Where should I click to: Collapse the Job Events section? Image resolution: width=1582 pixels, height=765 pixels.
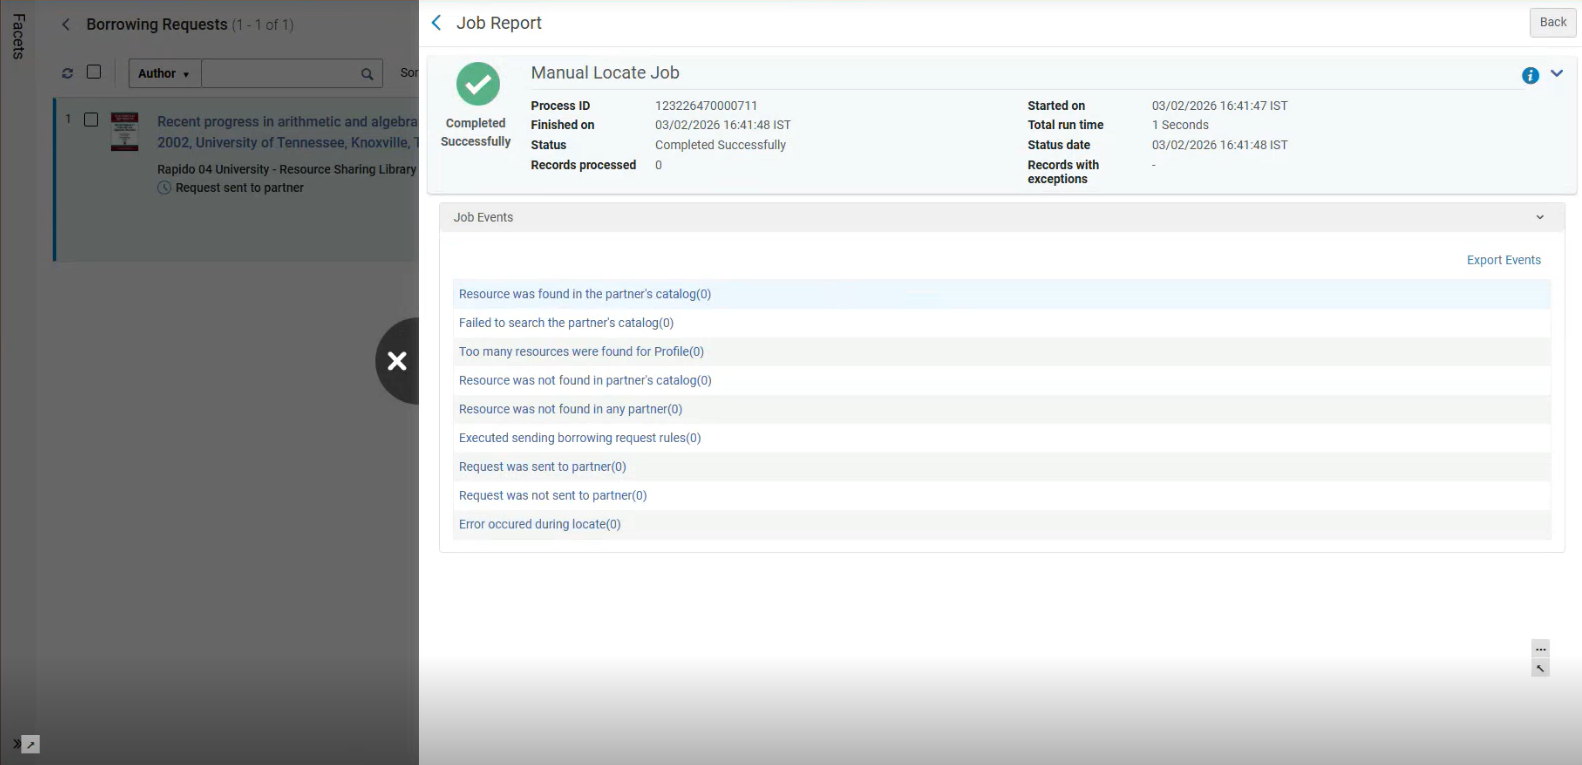[x=1539, y=217]
